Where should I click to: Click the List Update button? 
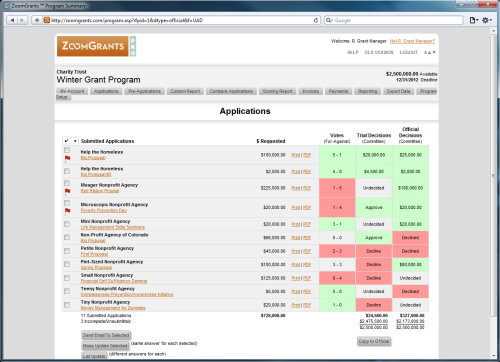[94, 356]
